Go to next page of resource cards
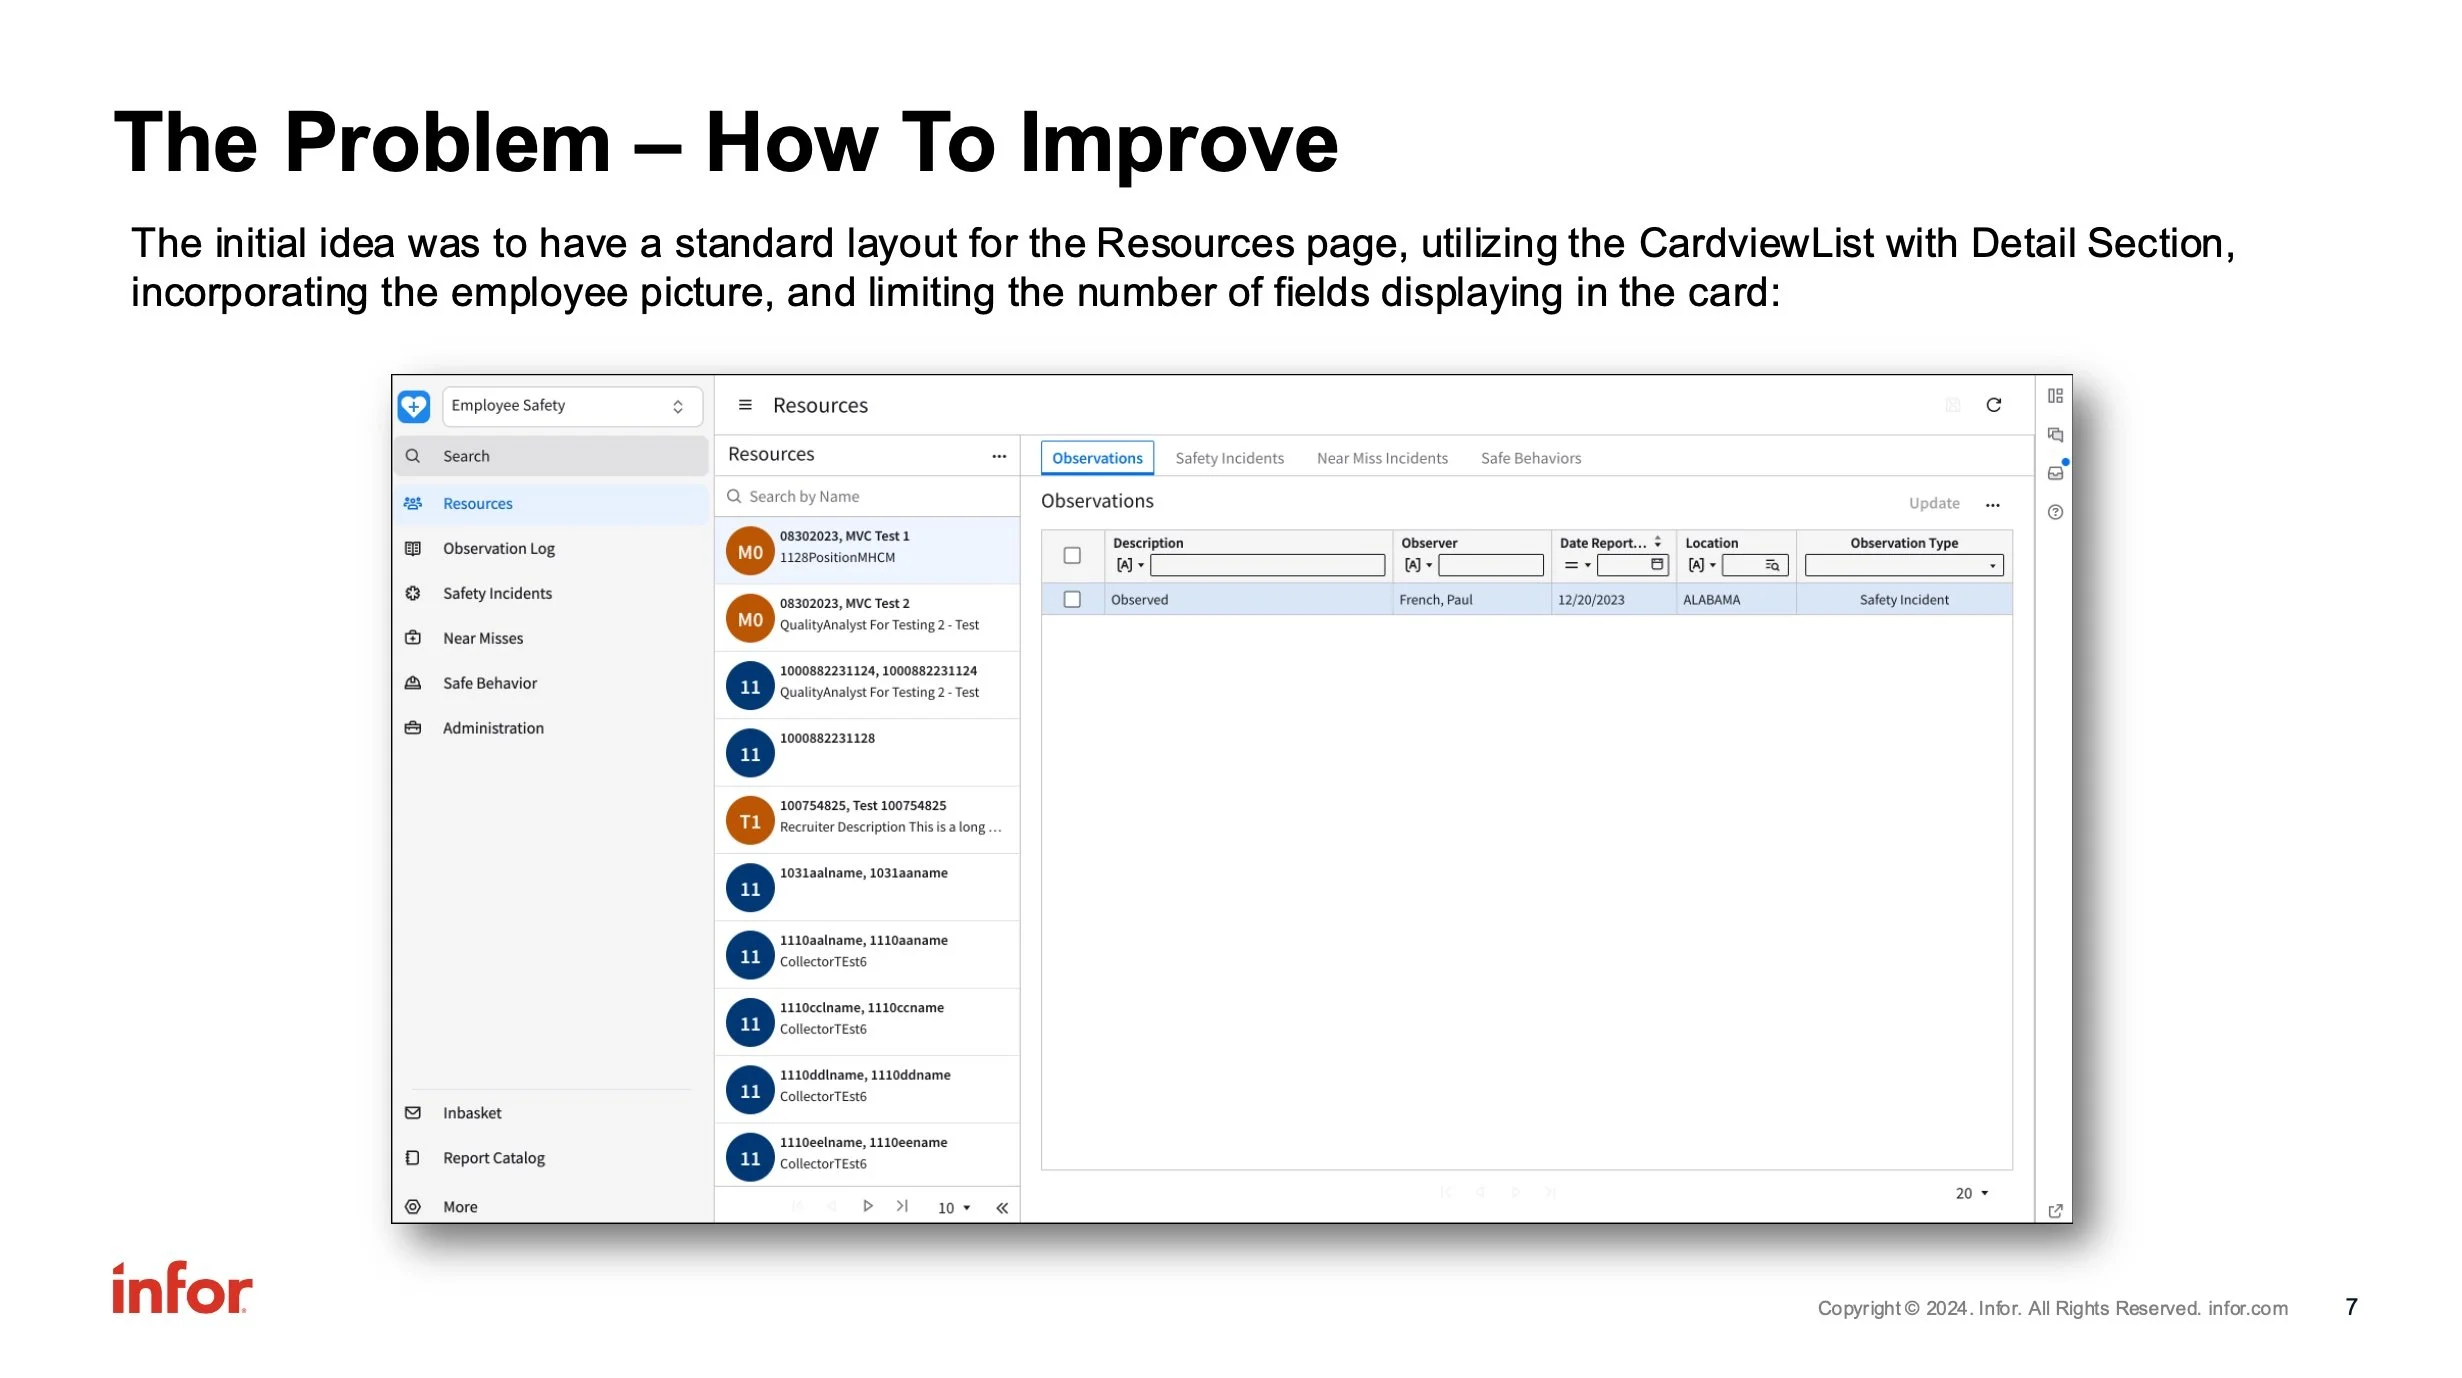The image size is (2462, 1378). [x=867, y=1206]
